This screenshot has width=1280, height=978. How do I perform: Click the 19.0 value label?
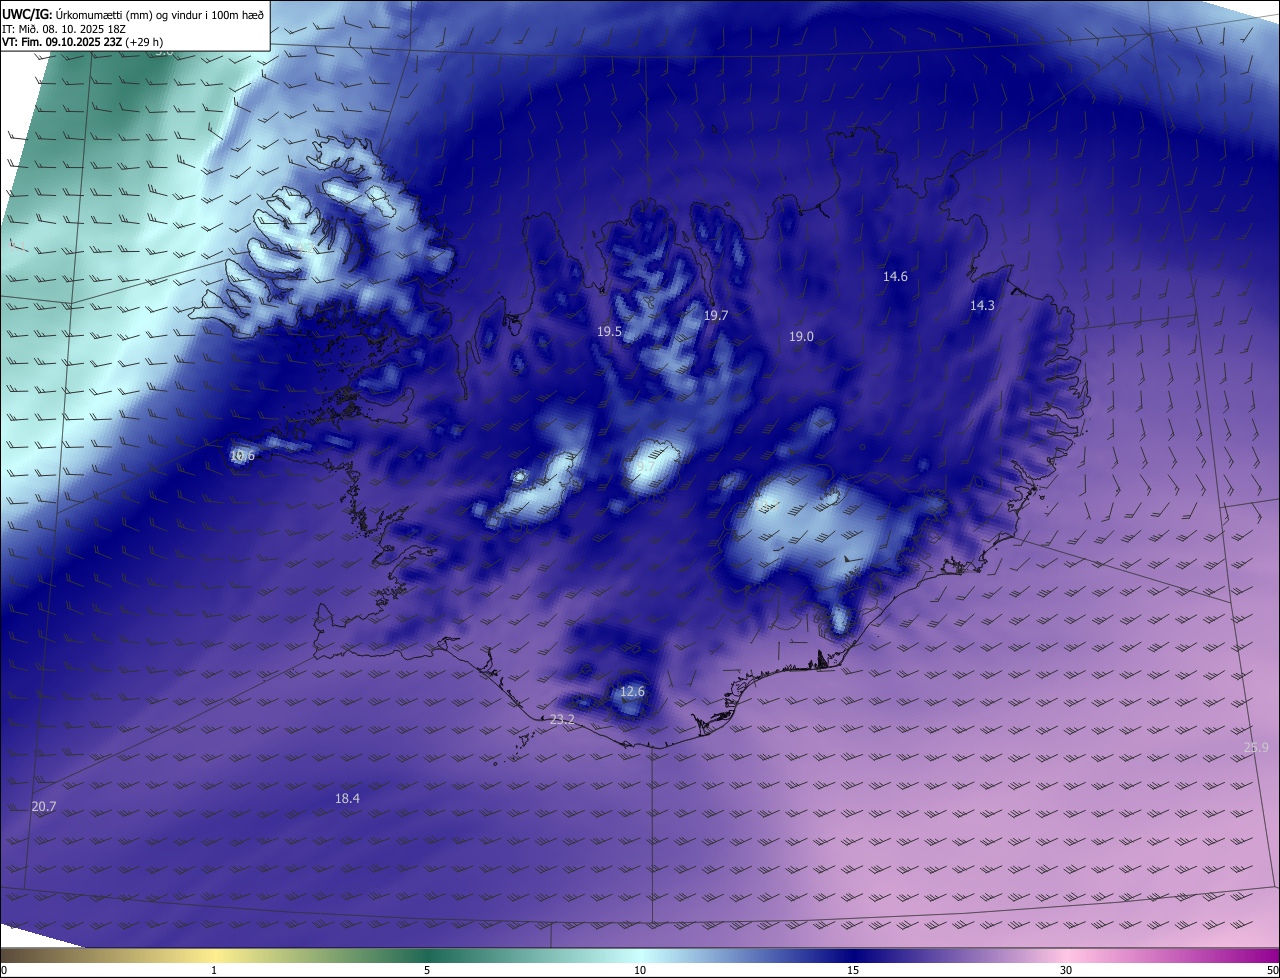pyautogui.click(x=801, y=337)
